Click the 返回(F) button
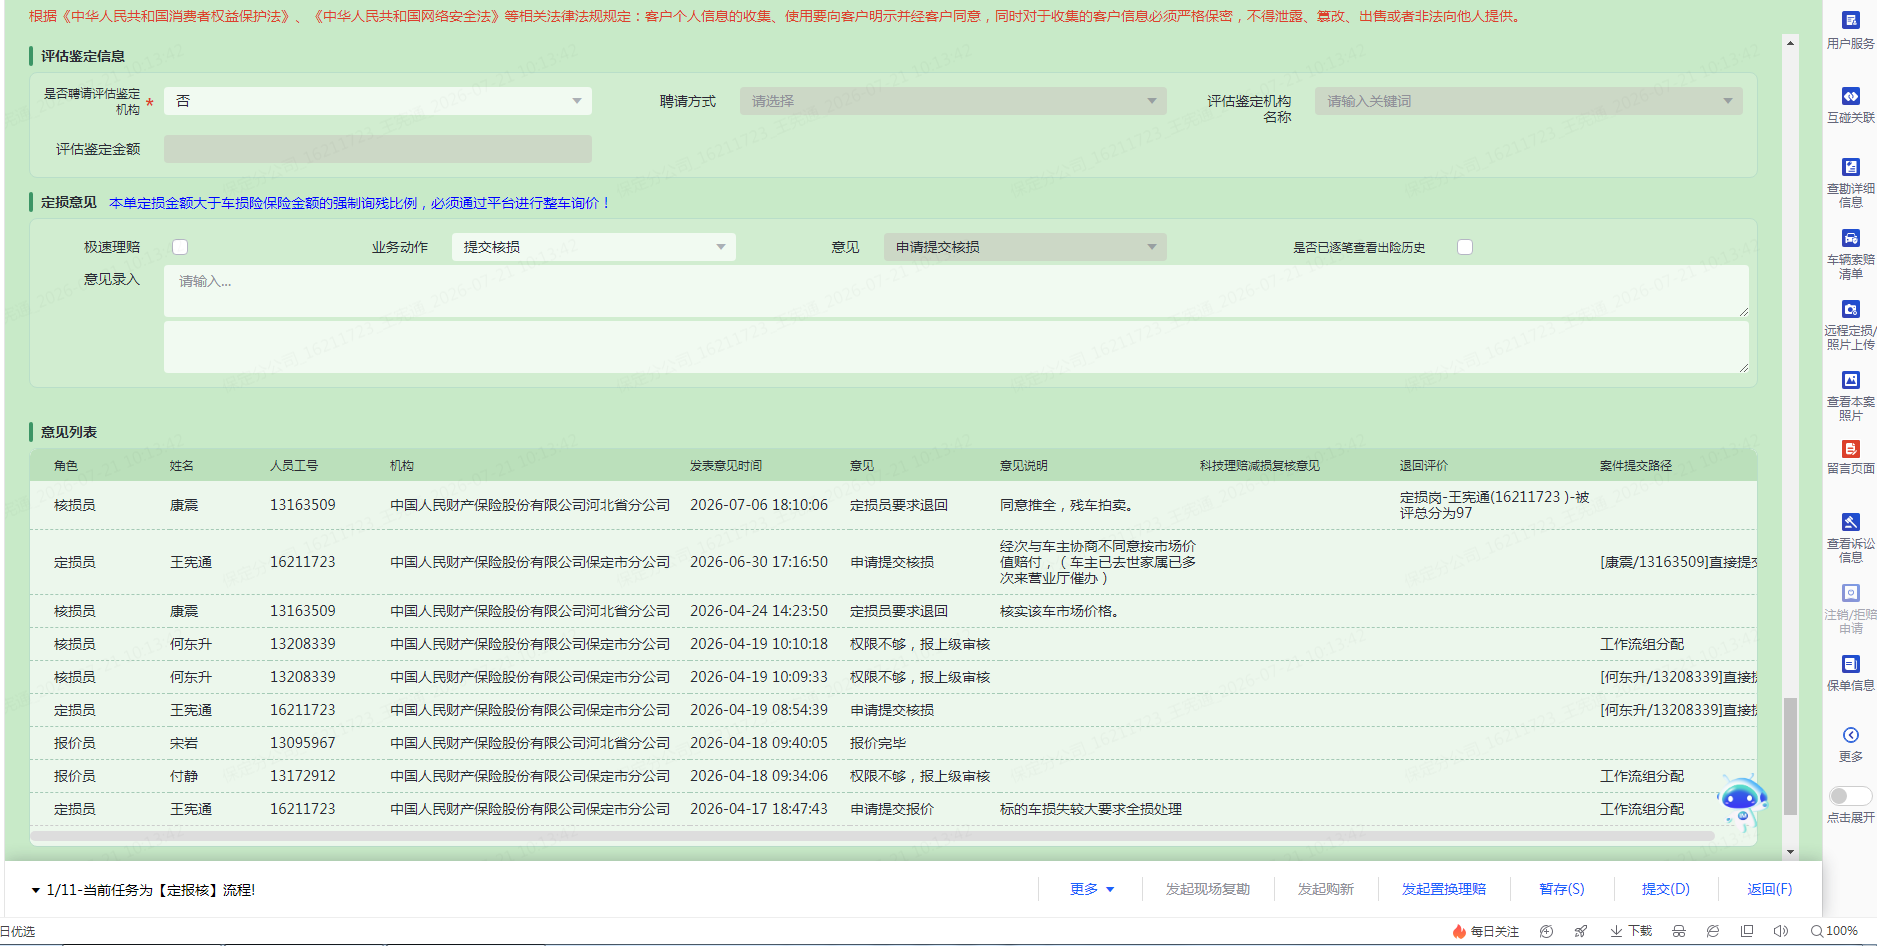Image resolution: width=1877 pixels, height=946 pixels. 1769,889
